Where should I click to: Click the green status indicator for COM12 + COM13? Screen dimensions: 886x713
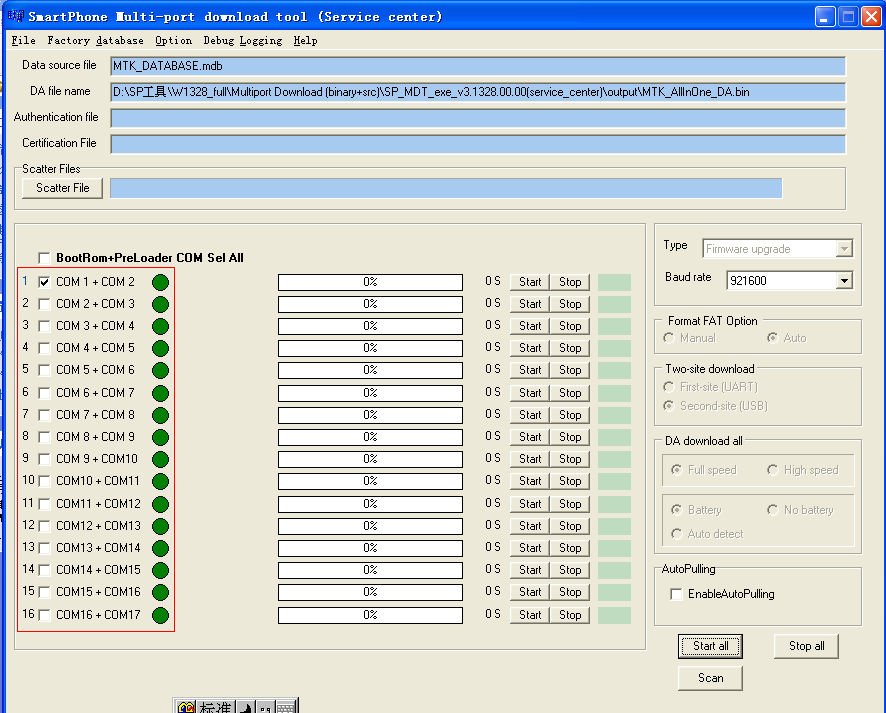click(x=160, y=525)
